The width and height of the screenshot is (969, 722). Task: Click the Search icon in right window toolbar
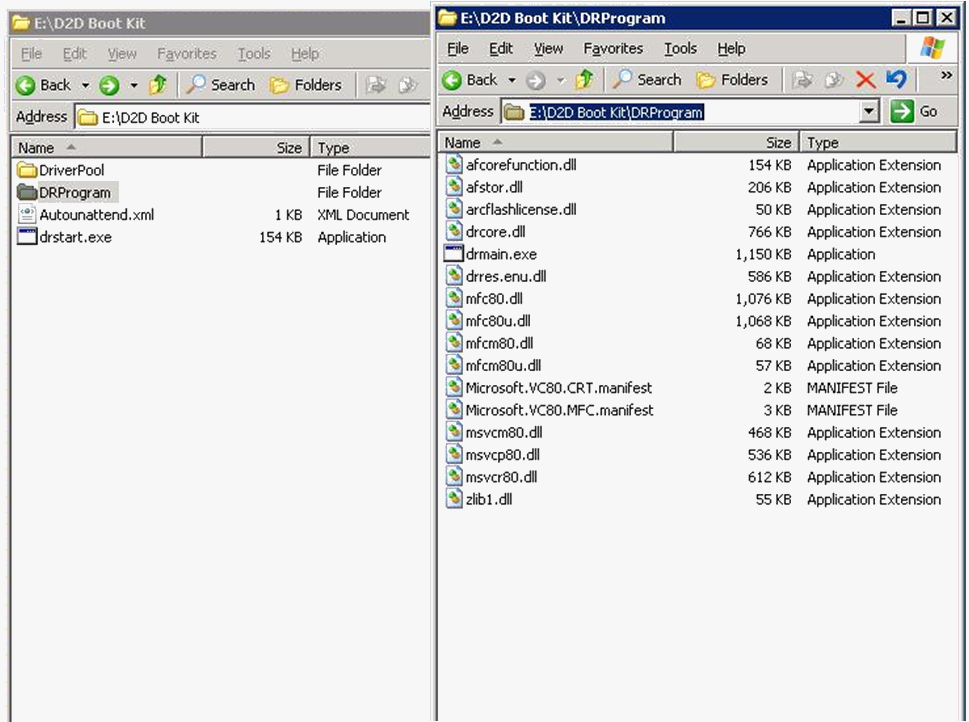(647, 80)
